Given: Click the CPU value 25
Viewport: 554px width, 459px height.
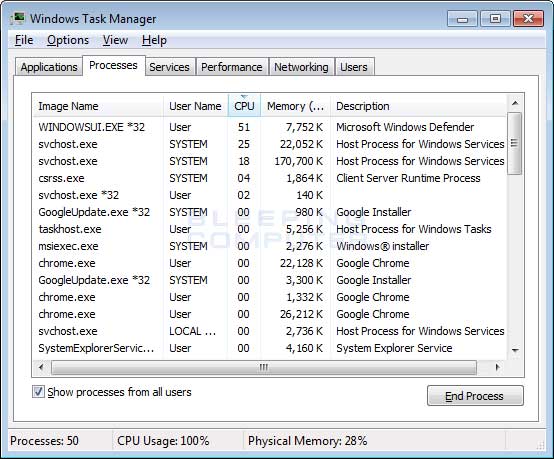Looking at the screenshot, I should [x=244, y=144].
